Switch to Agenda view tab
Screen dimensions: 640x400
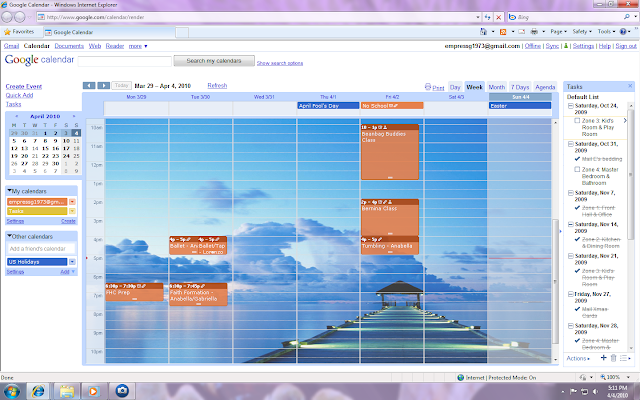(x=545, y=87)
